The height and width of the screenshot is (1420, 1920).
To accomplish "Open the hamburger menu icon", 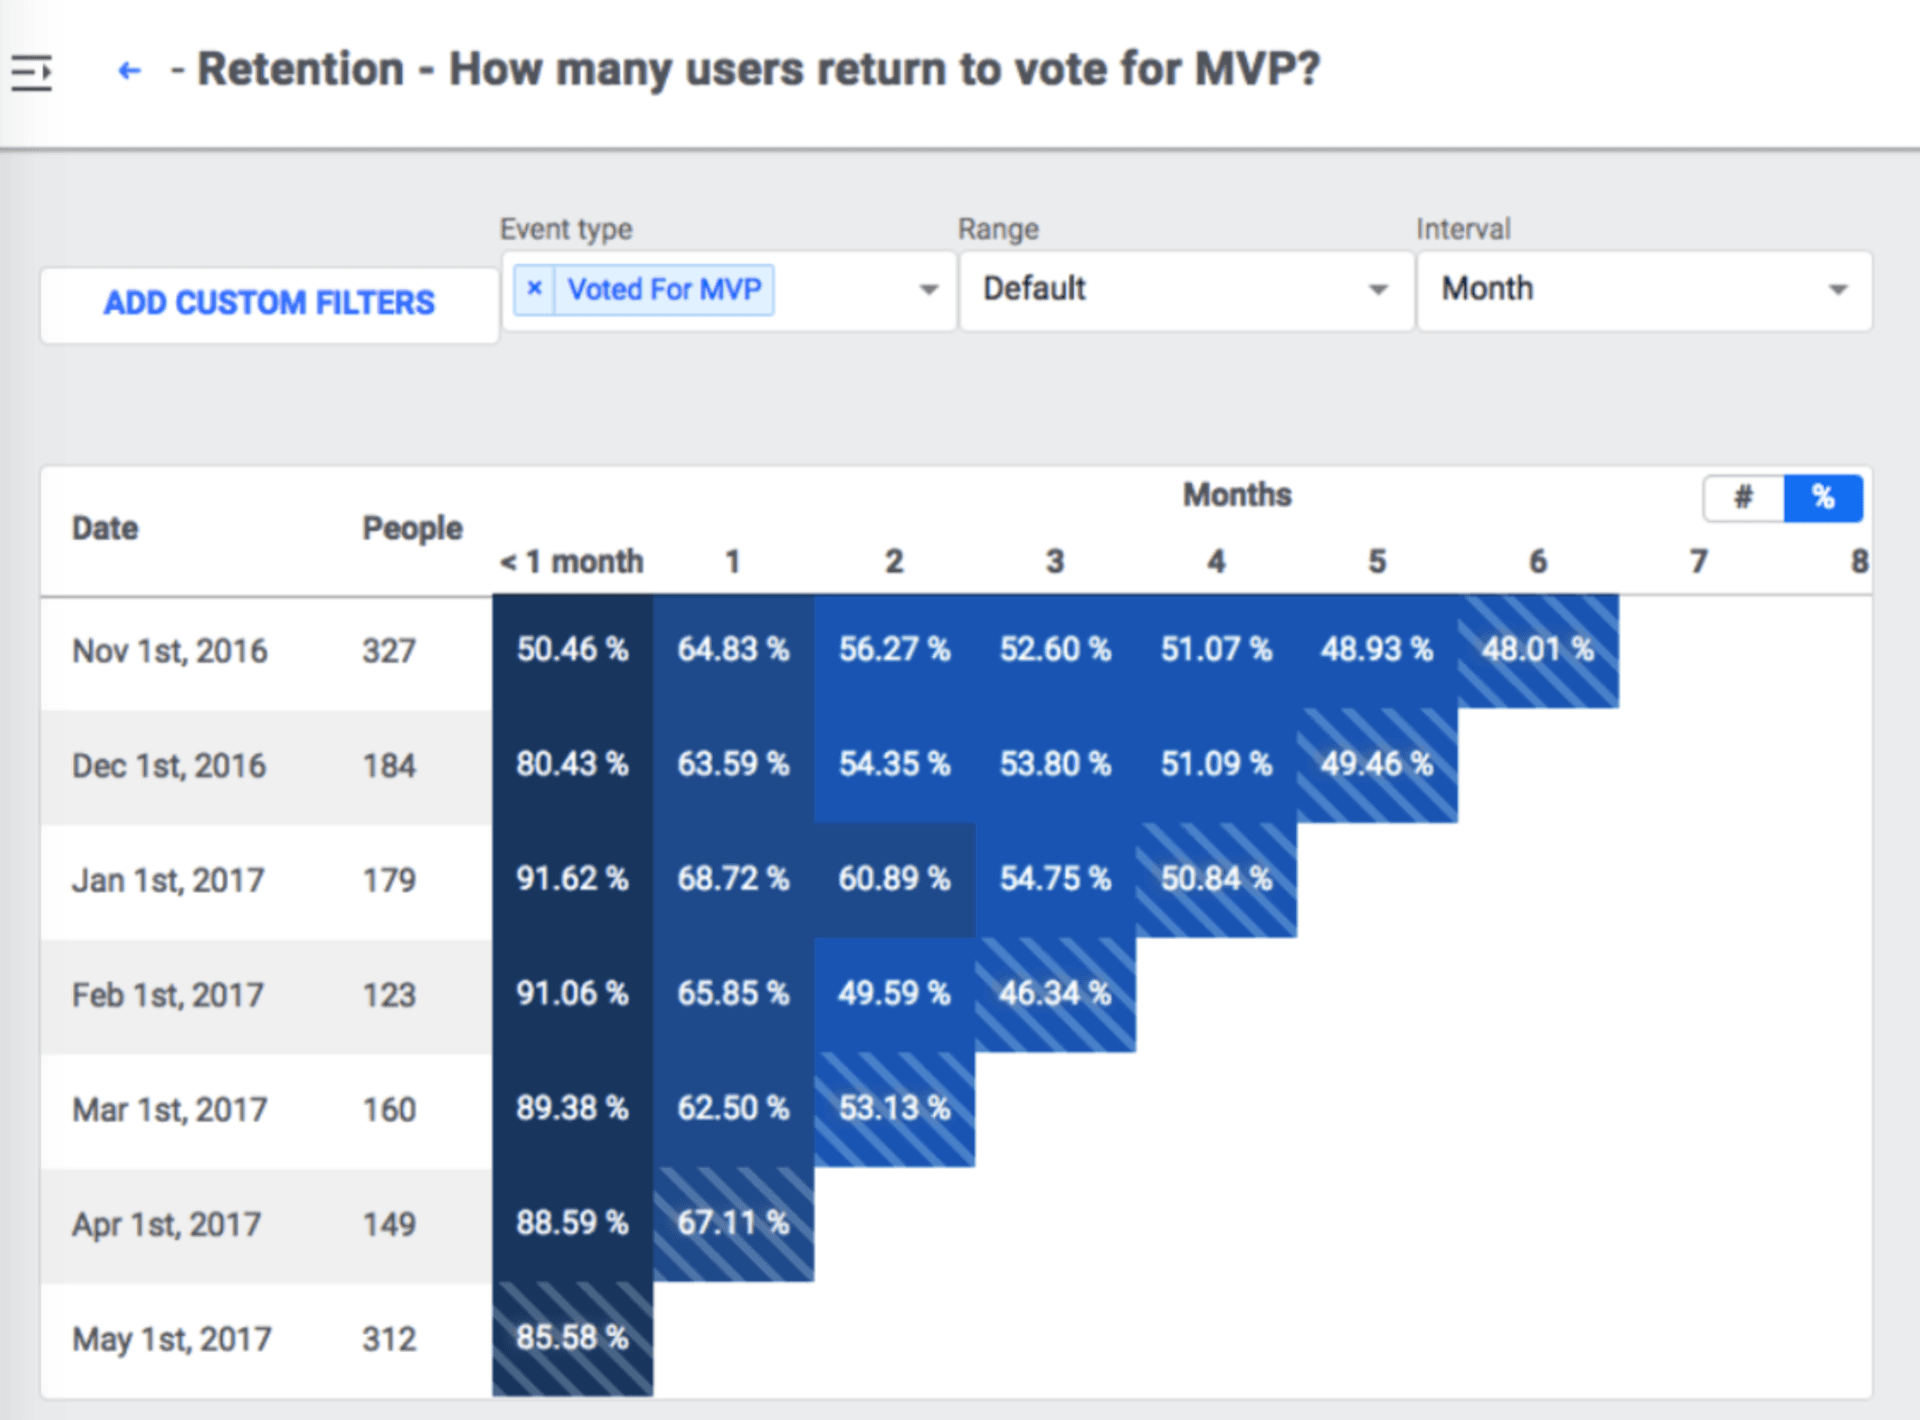I will pos(31,72).
